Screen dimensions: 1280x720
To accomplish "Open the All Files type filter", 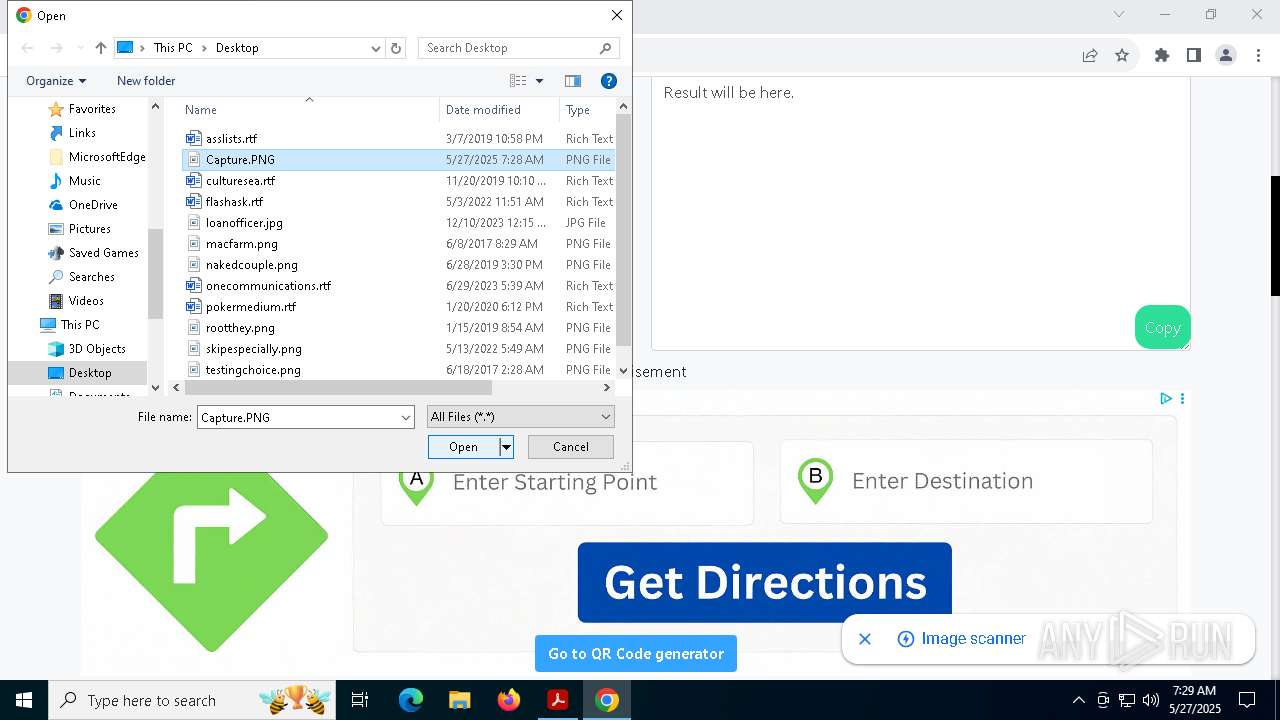I will (x=520, y=417).
